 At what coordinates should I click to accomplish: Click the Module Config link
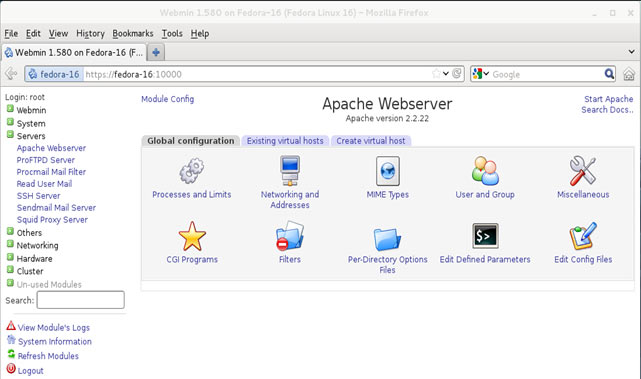[168, 99]
